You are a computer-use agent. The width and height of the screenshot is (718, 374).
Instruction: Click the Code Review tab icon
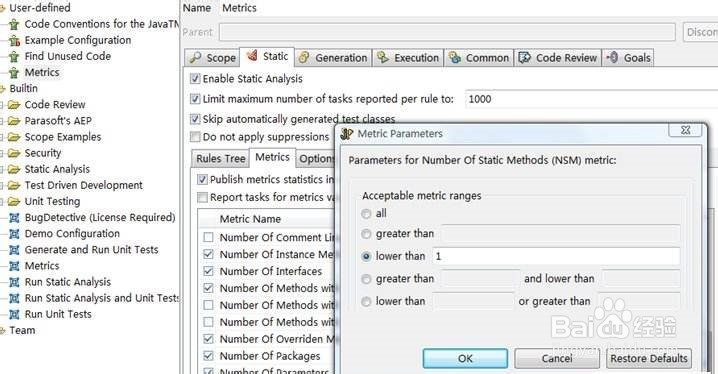(x=524, y=58)
